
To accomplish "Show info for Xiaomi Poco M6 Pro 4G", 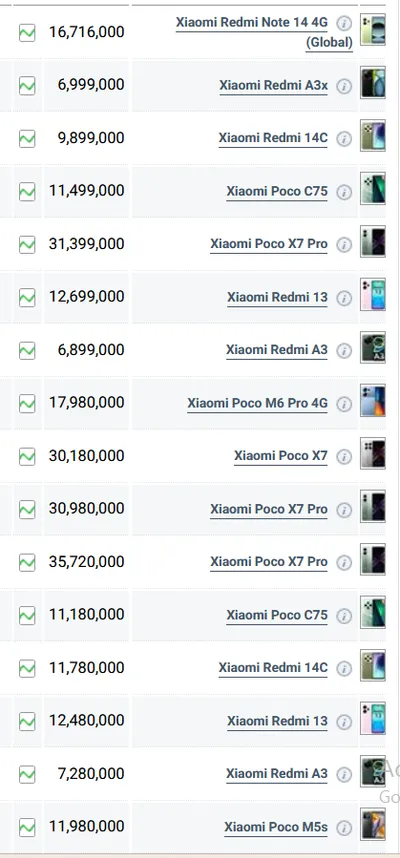I will pyautogui.click(x=344, y=404).
